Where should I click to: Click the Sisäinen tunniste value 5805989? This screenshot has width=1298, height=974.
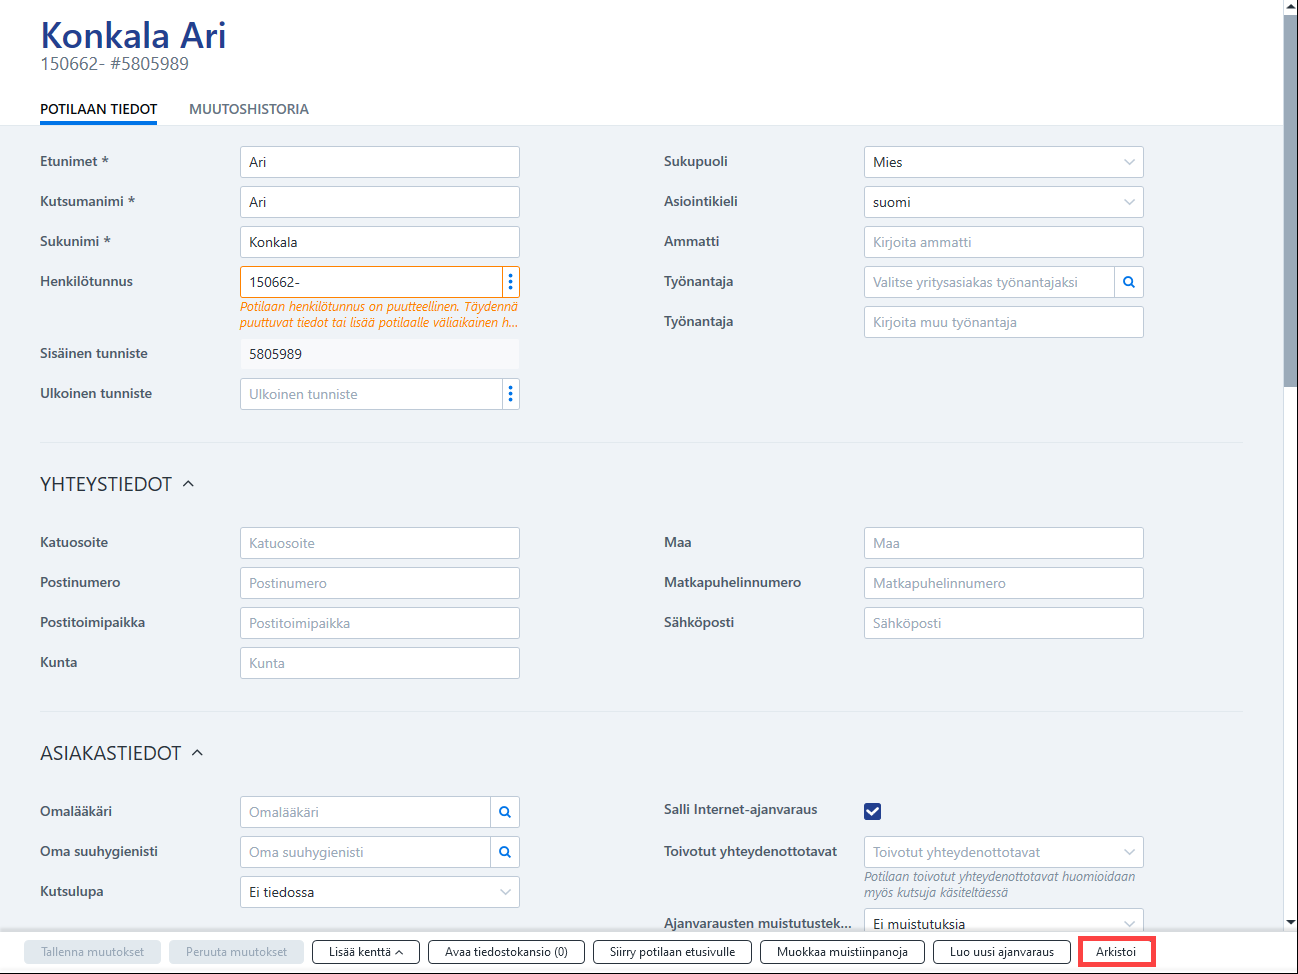point(380,354)
